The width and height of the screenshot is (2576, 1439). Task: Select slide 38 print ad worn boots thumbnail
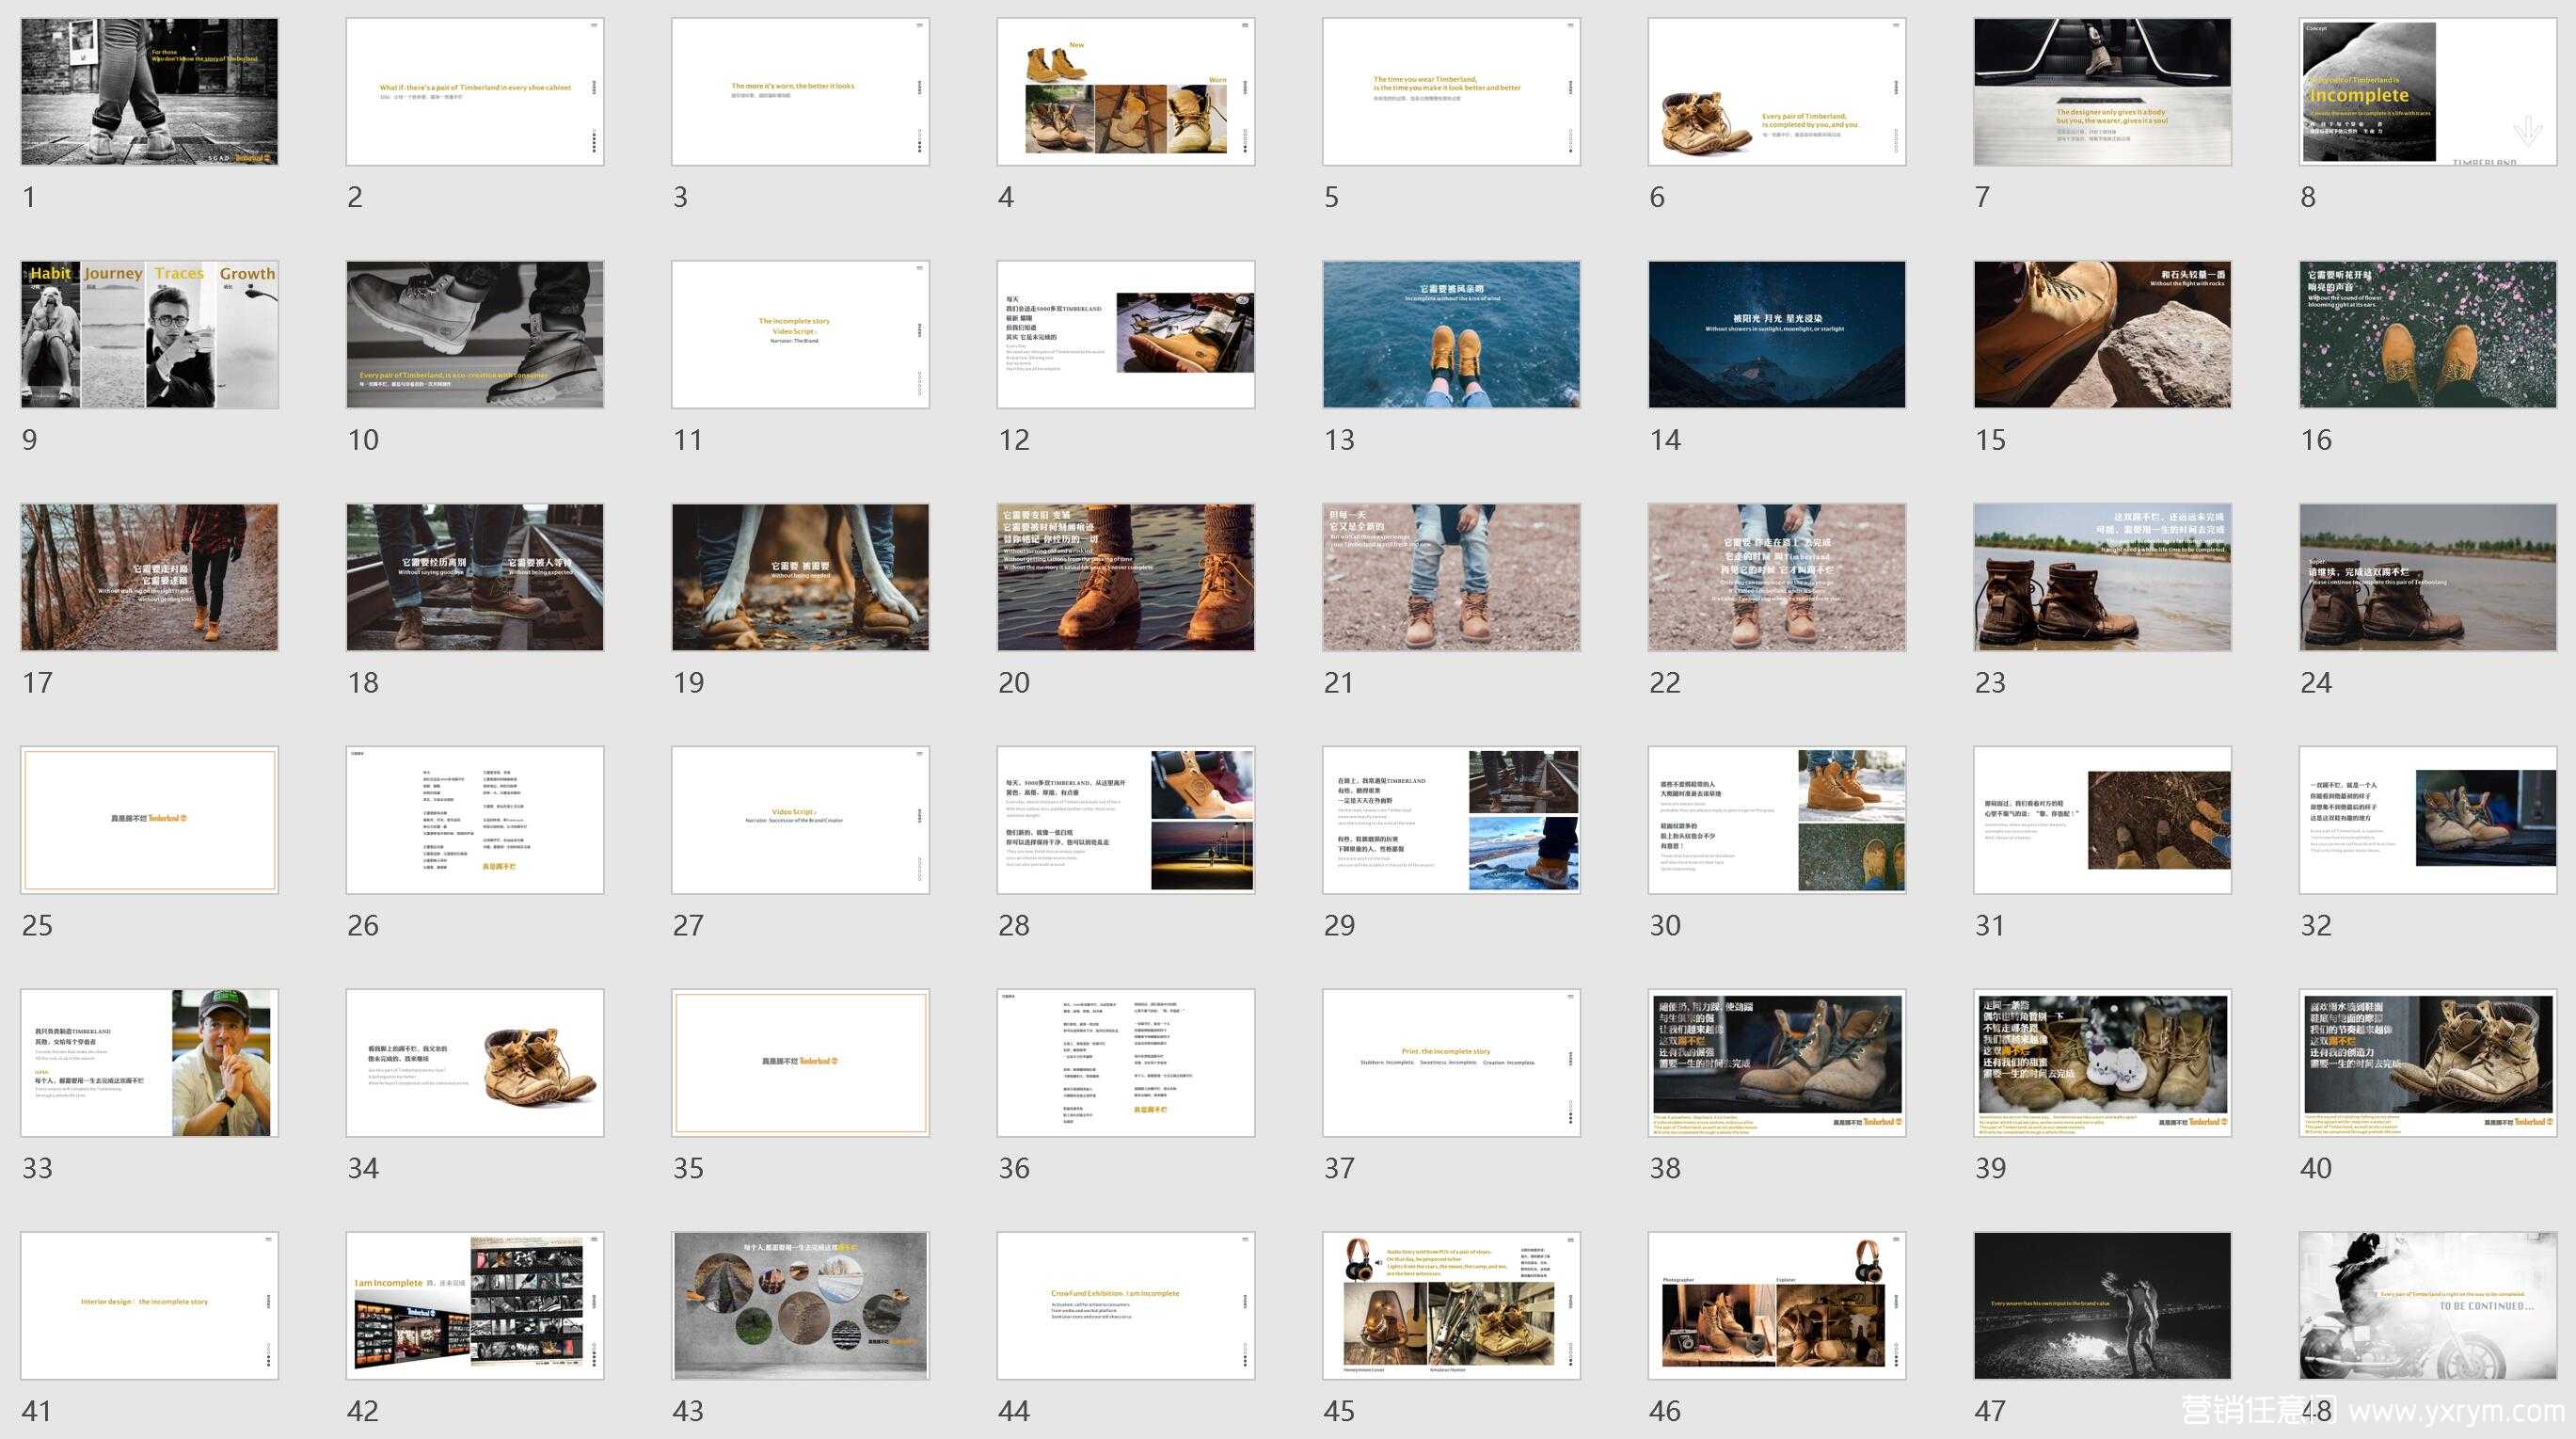[x=1777, y=1063]
